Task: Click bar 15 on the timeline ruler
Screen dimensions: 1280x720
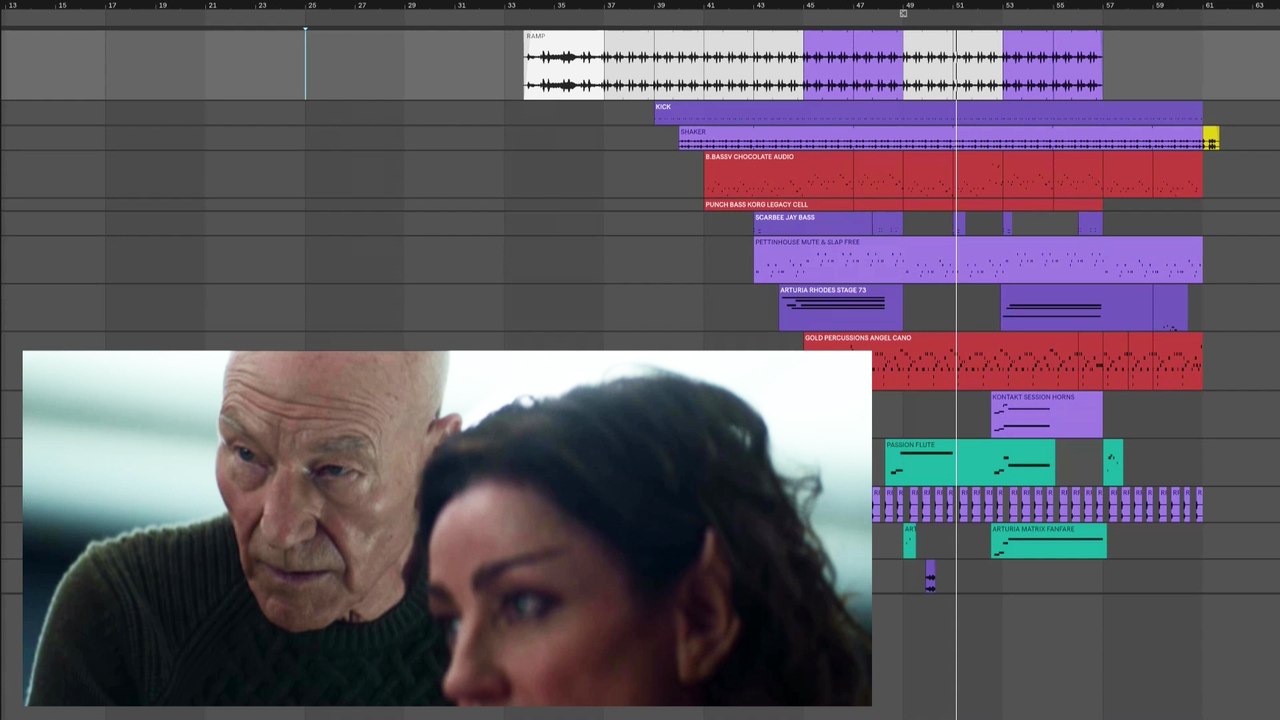Action: pos(62,6)
